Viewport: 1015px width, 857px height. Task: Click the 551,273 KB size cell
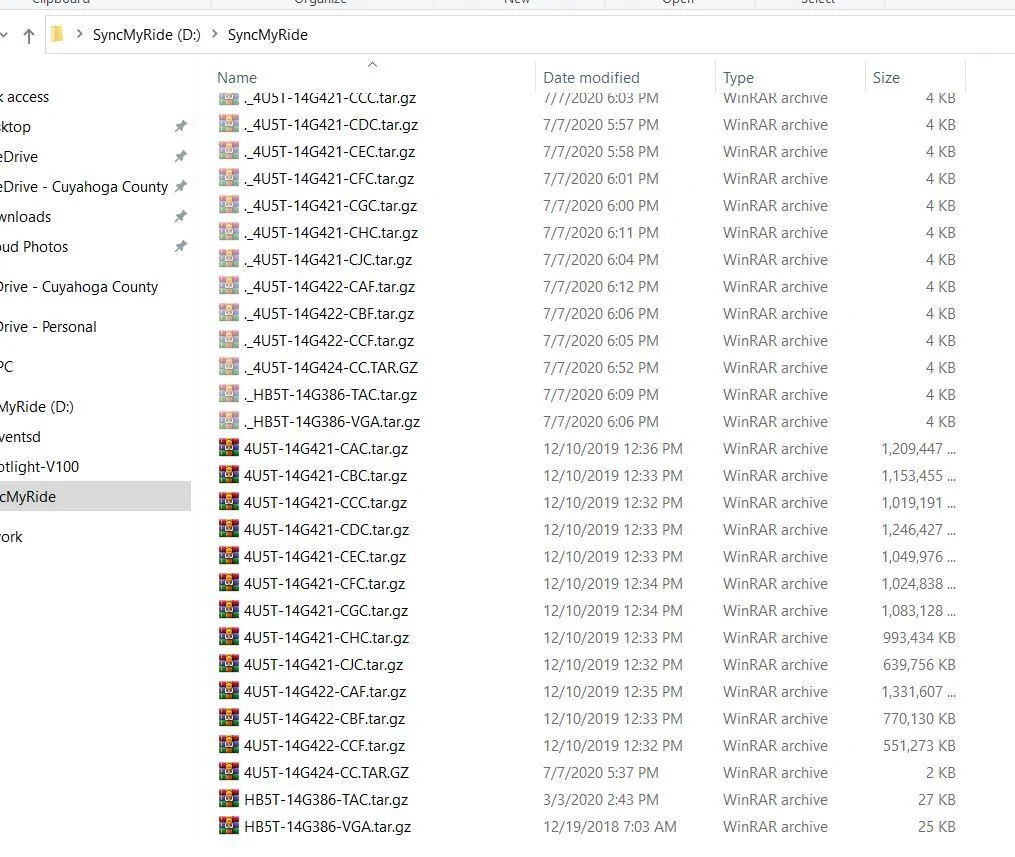[x=919, y=746]
